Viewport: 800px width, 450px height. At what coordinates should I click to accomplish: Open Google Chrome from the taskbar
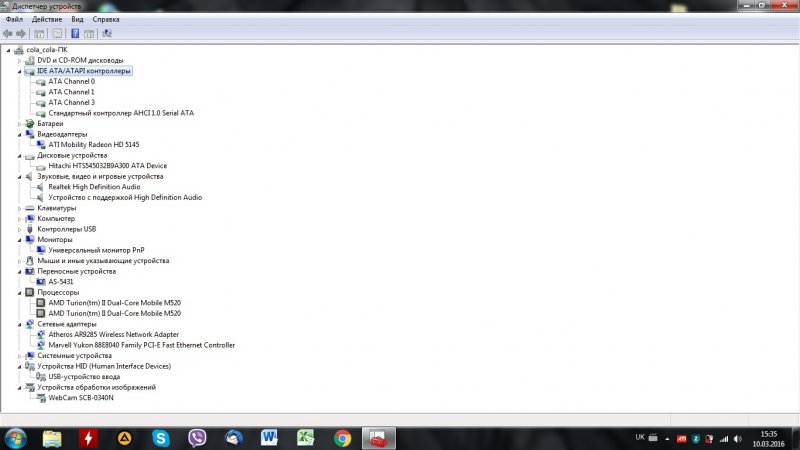click(342, 437)
